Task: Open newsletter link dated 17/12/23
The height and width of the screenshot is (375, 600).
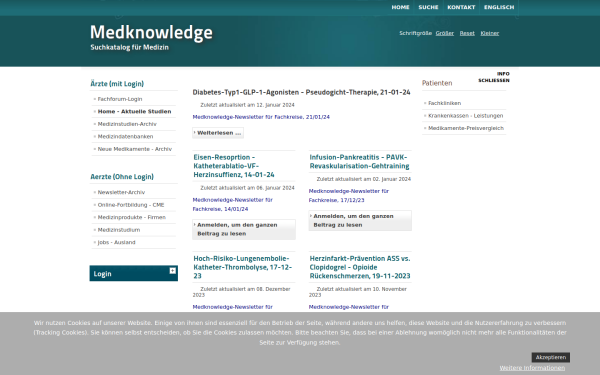Action: pyautogui.click(x=349, y=196)
